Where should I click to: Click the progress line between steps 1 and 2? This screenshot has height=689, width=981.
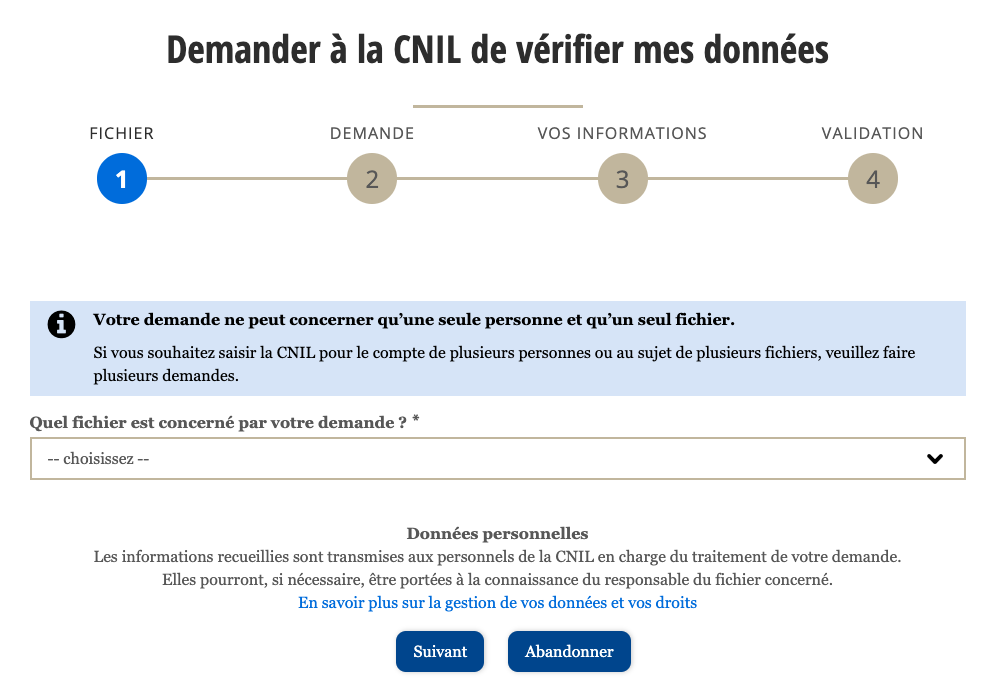pos(247,178)
